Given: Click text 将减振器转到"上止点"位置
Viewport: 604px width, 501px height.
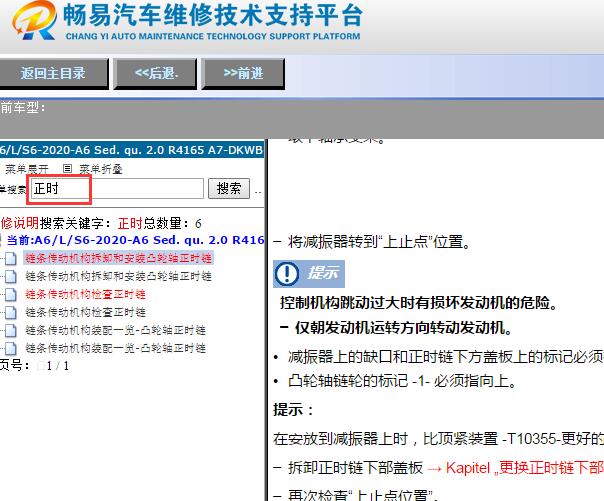Looking at the screenshot, I should [379, 242].
